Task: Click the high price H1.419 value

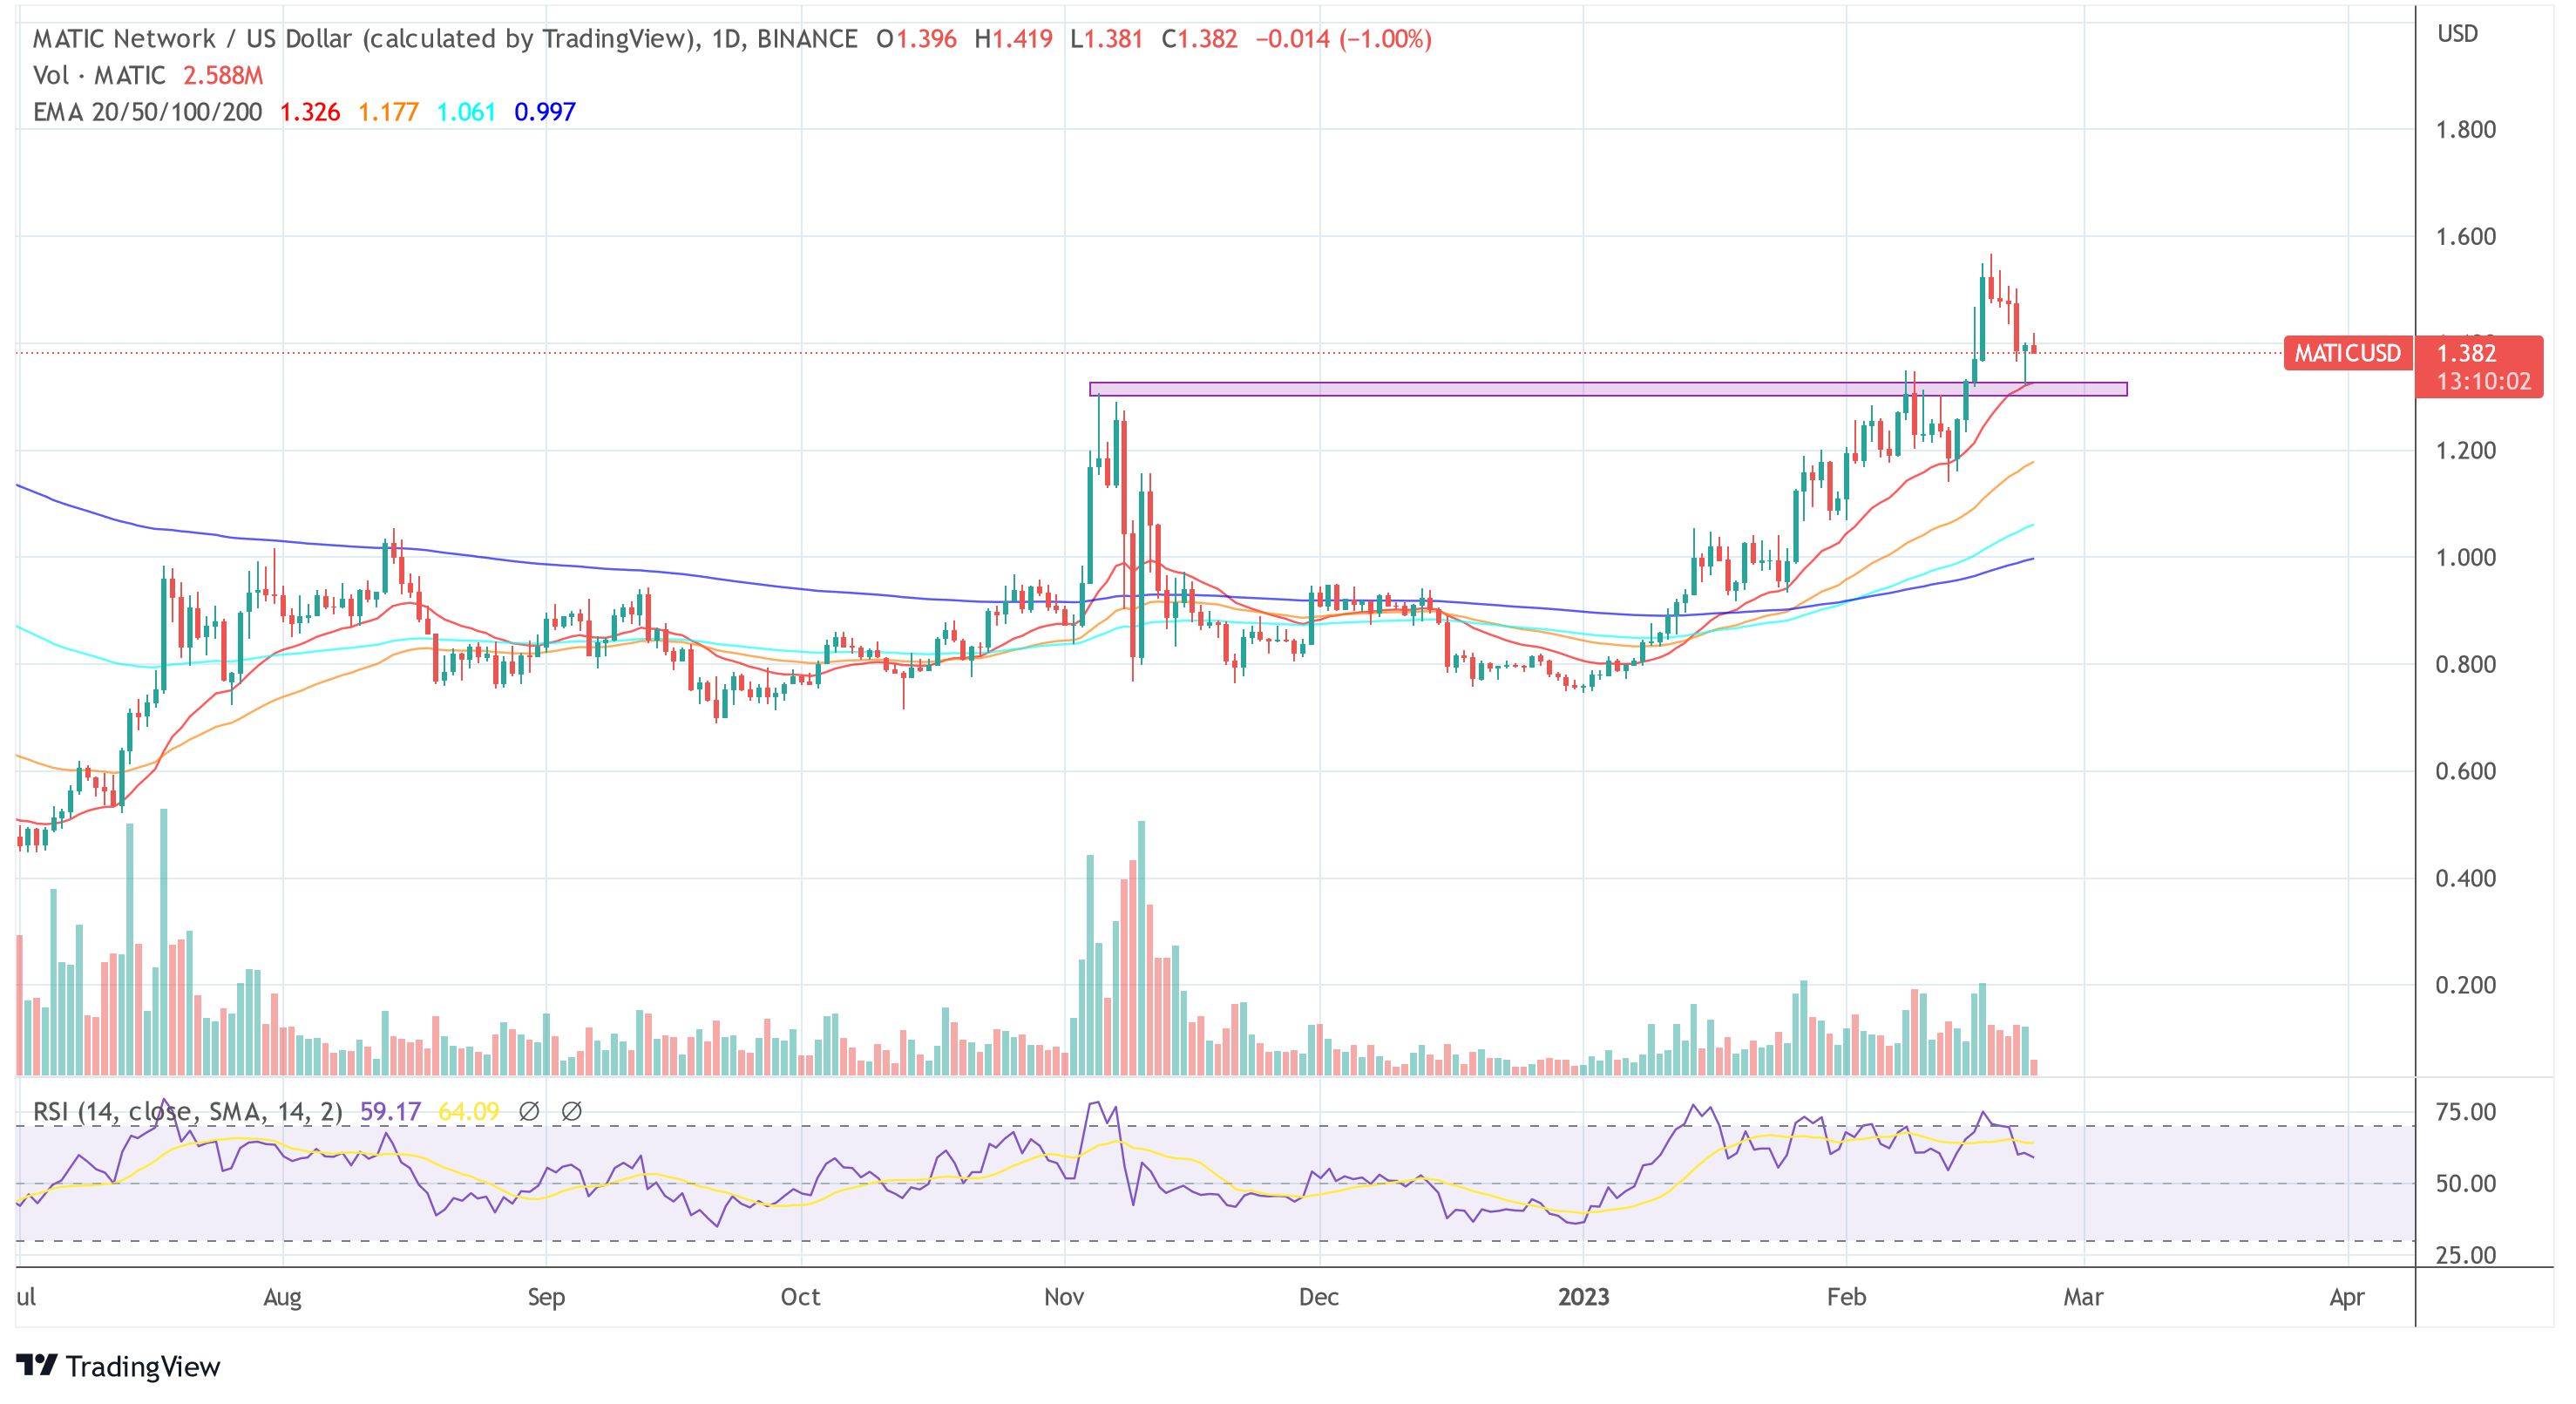Action: click(1013, 39)
